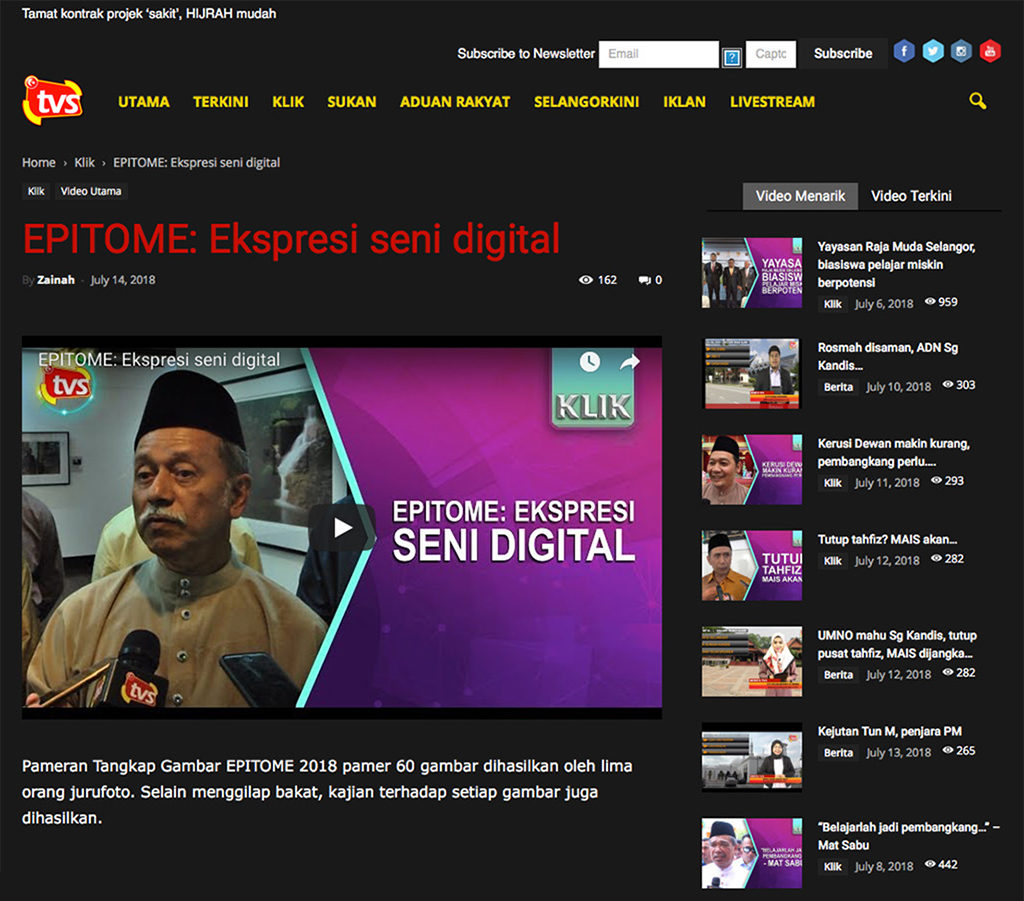Click the views eye icon showing 959
The height and width of the screenshot is (901, 1024).
coord(930,302)
